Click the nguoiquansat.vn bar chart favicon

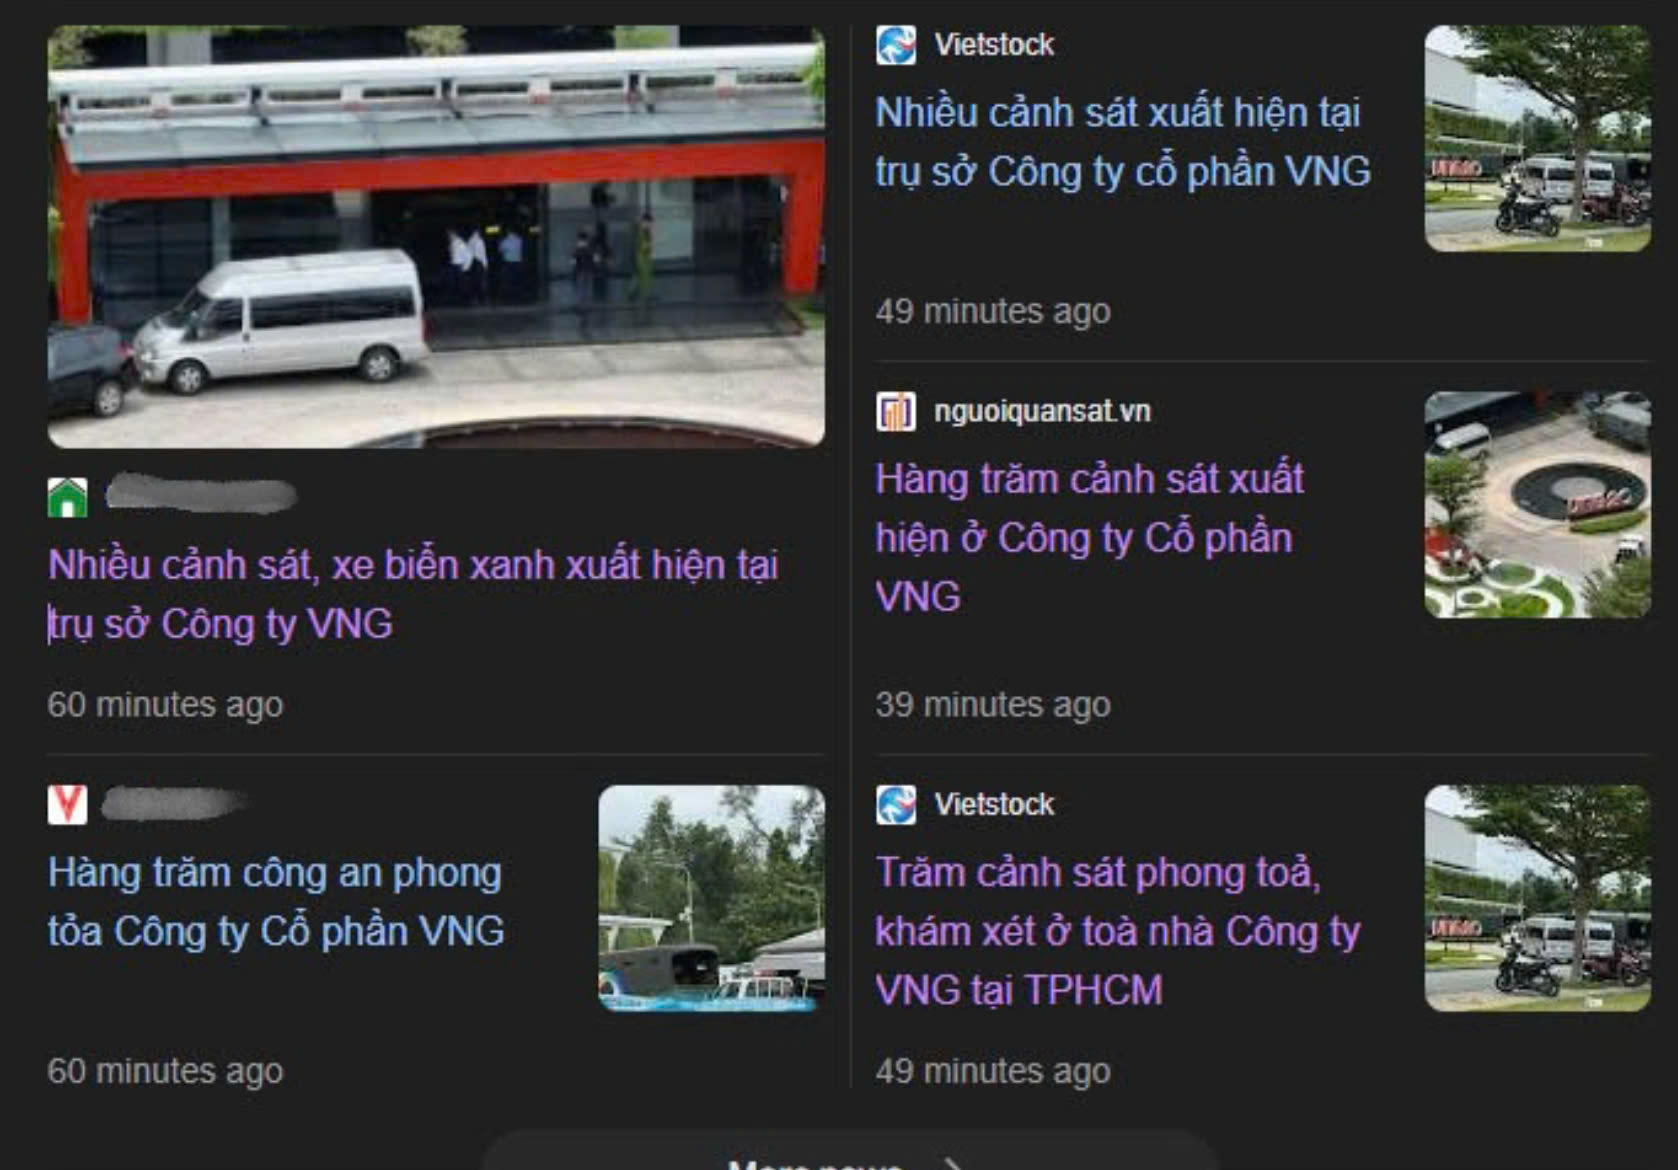[896, 411]
